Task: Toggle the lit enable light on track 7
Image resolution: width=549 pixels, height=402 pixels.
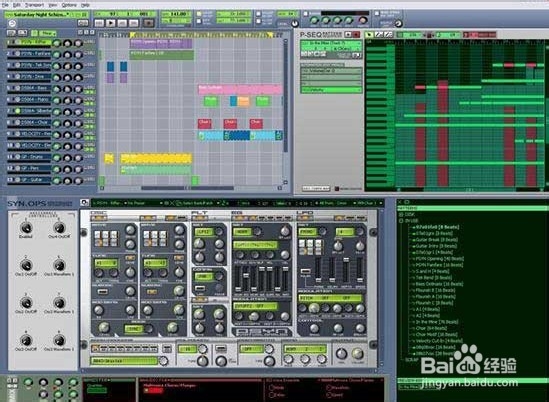Action: [18, 111]
